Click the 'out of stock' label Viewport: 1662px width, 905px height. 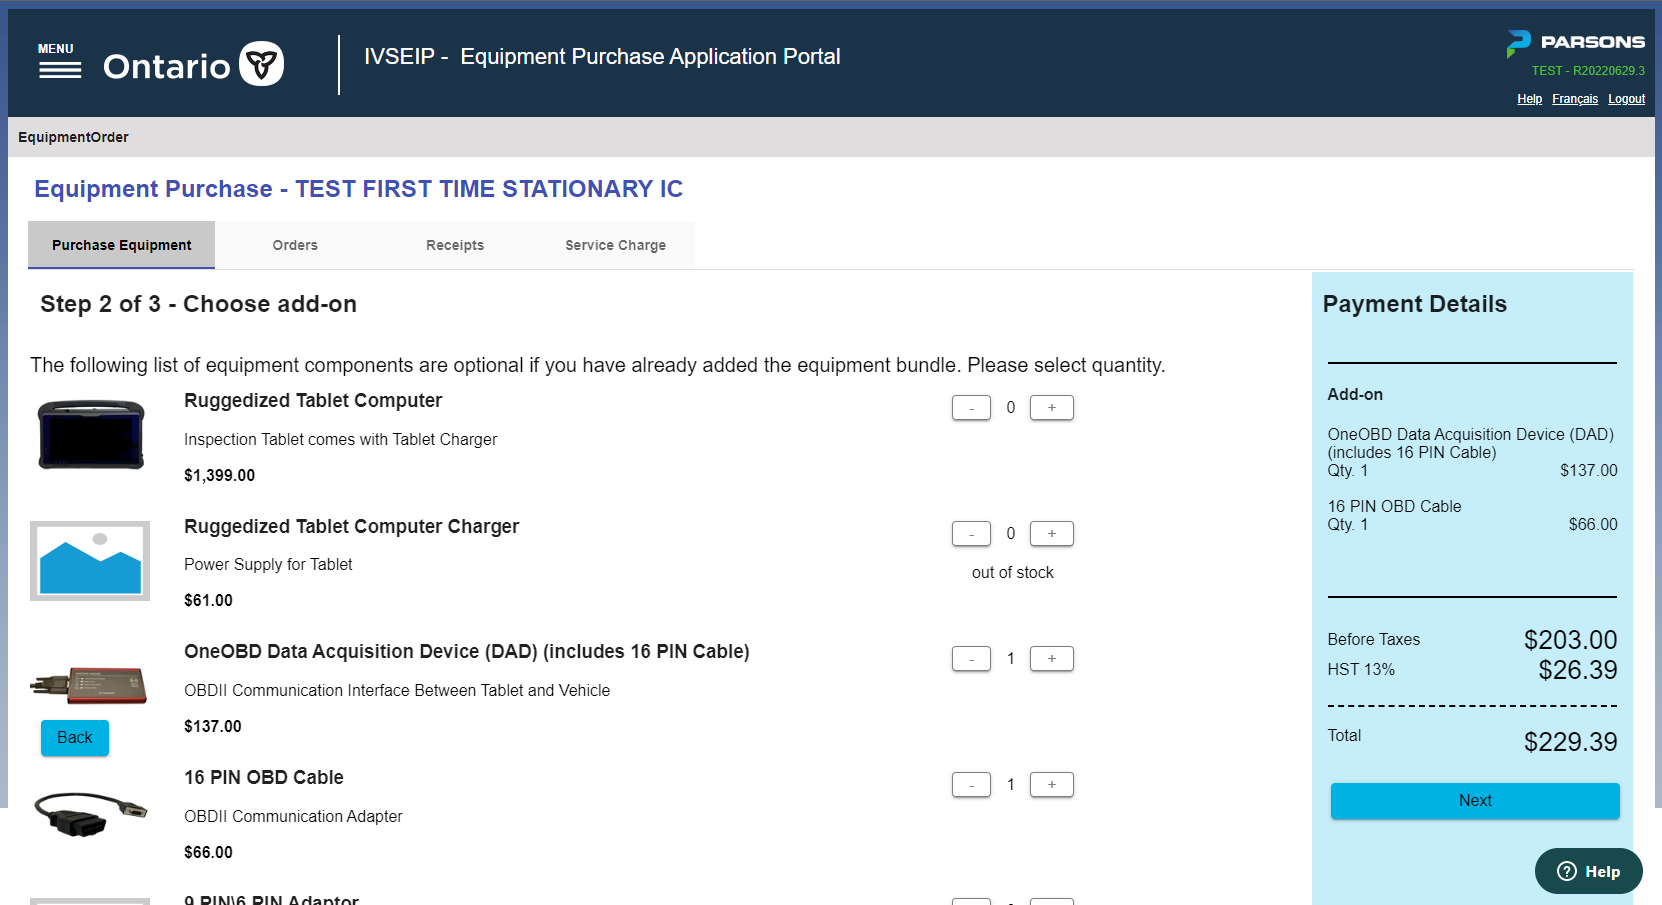[1013, 572]
